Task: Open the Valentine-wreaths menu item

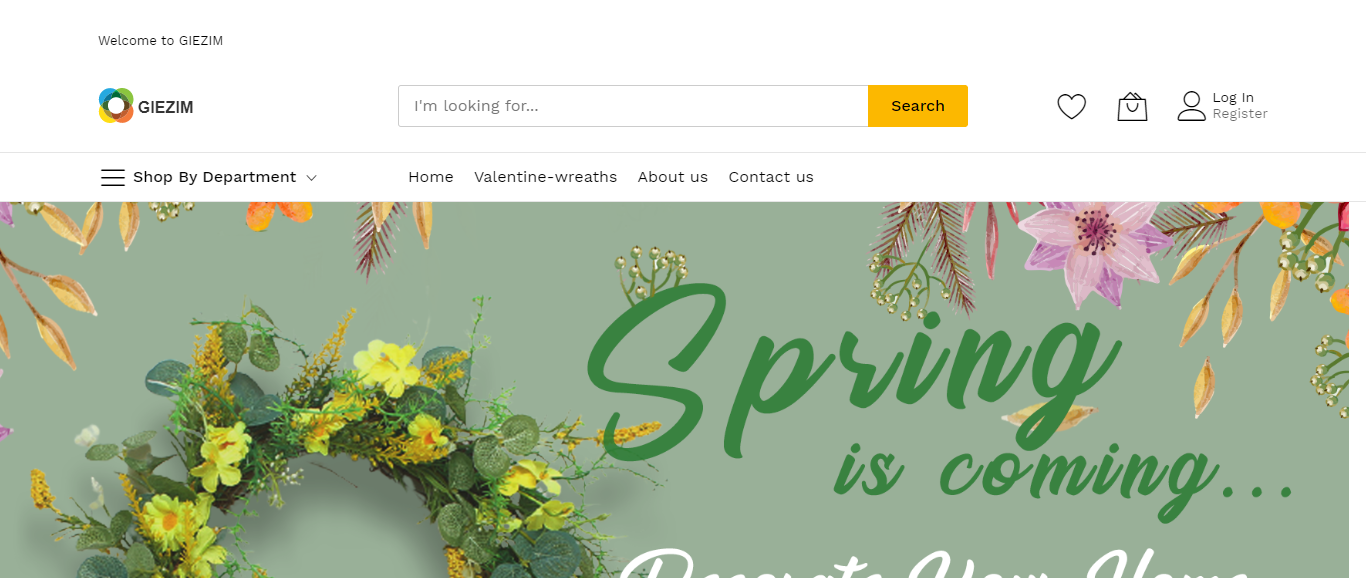Action: click(545, 177)
